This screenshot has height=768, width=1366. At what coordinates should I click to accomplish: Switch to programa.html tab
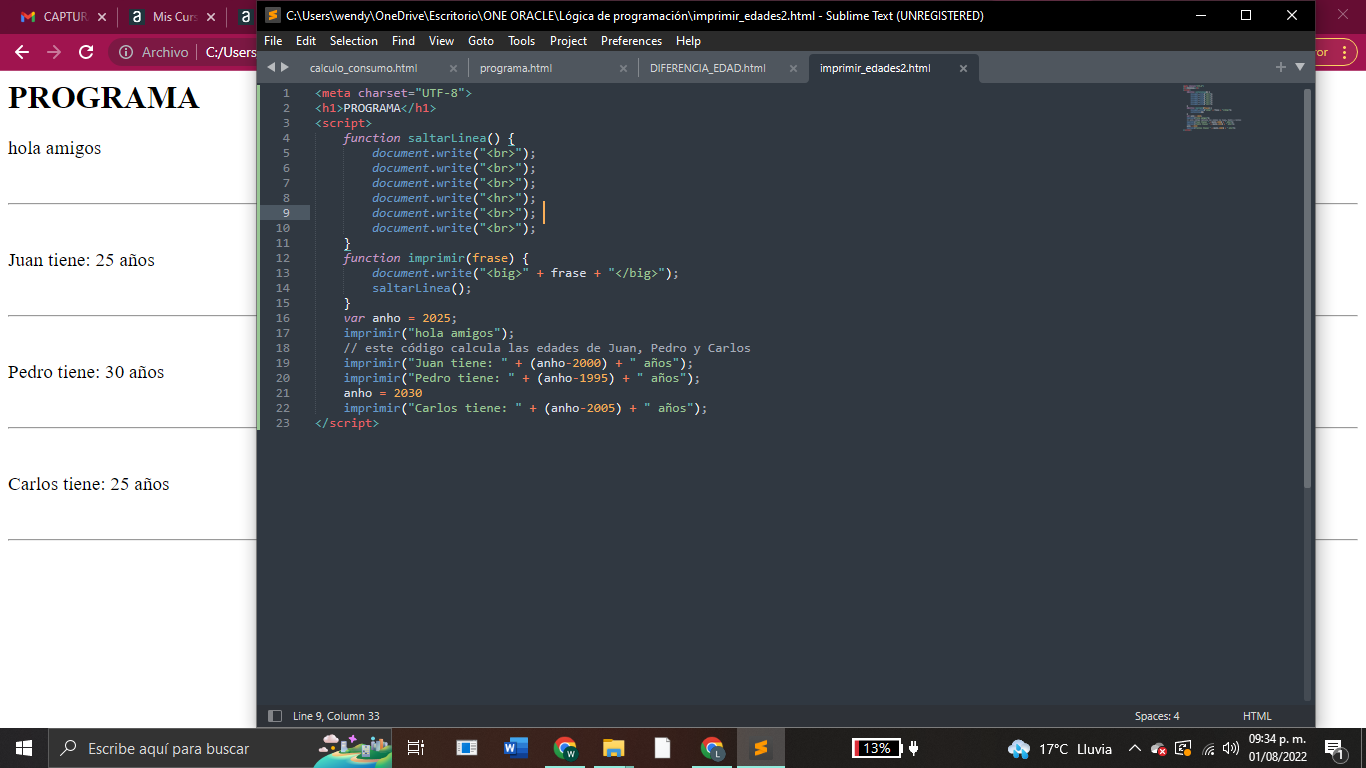click(516, 68)
